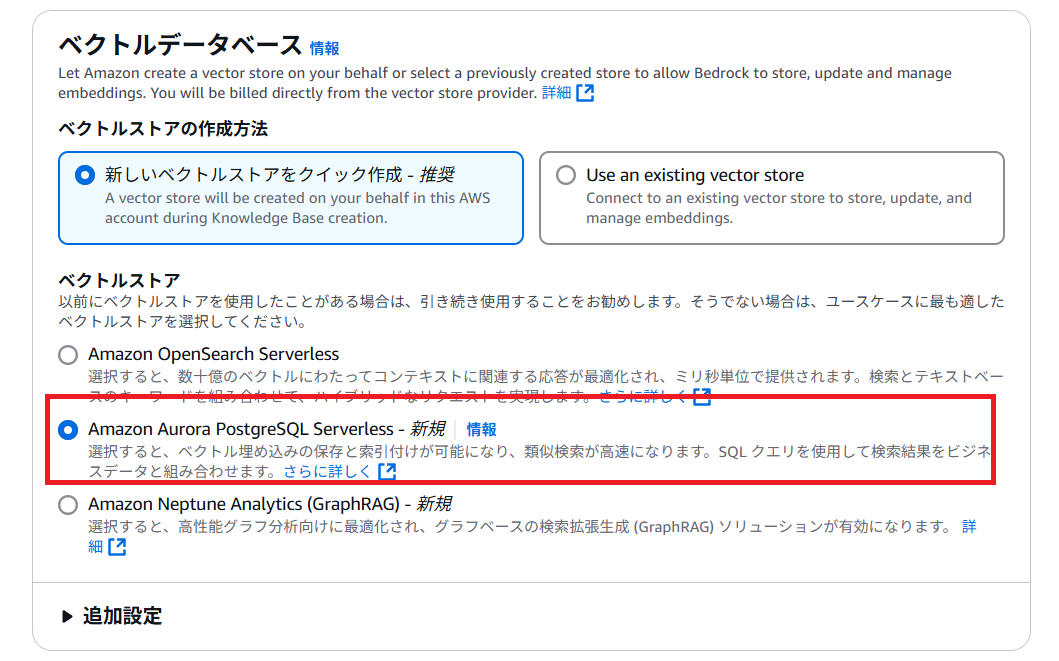Image resolution: width=1059 pixels, height=661 pixels.
Task: Follow 詳 link in Neptune Analytics description
Action: tap(969, 527)
